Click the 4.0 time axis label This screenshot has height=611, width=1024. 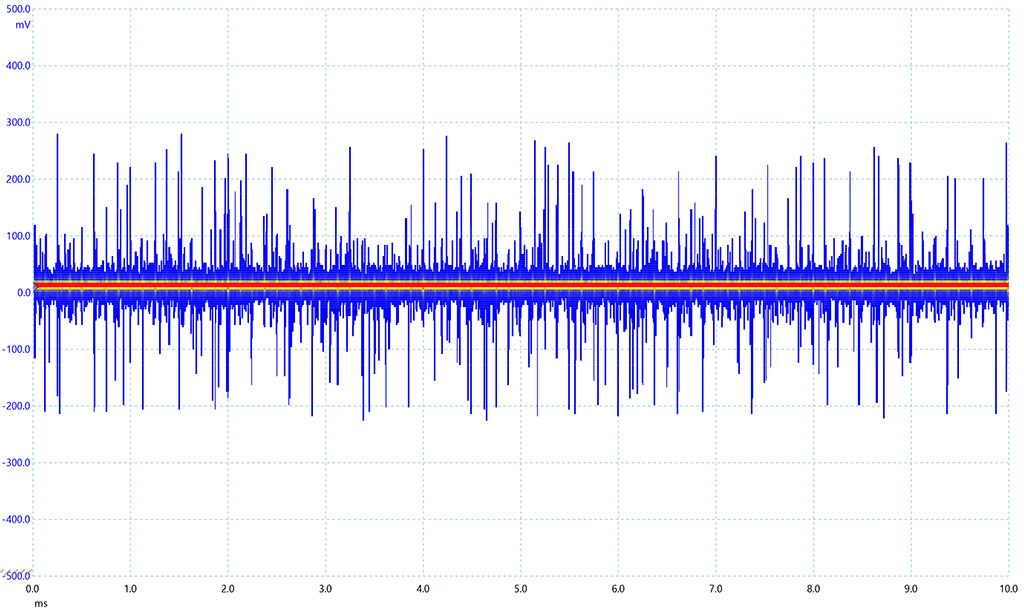pos(423,589)
